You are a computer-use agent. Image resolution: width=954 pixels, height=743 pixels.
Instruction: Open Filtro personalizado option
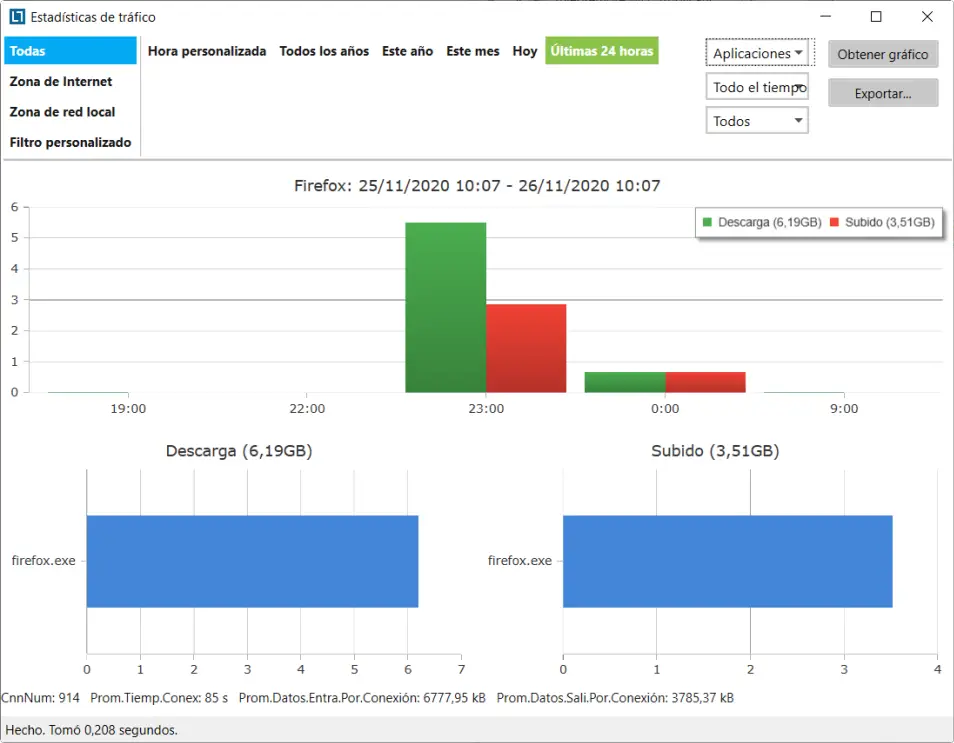[71, 142]
